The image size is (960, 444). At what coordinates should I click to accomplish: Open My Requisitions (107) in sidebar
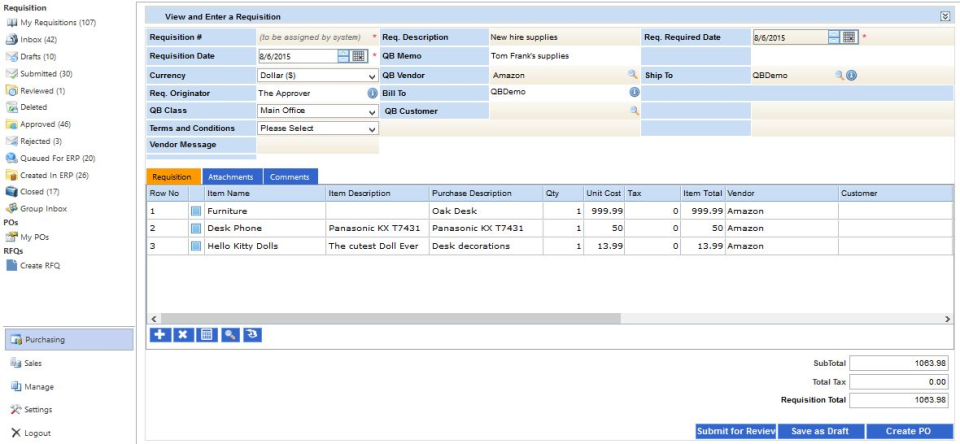point(51,23)
